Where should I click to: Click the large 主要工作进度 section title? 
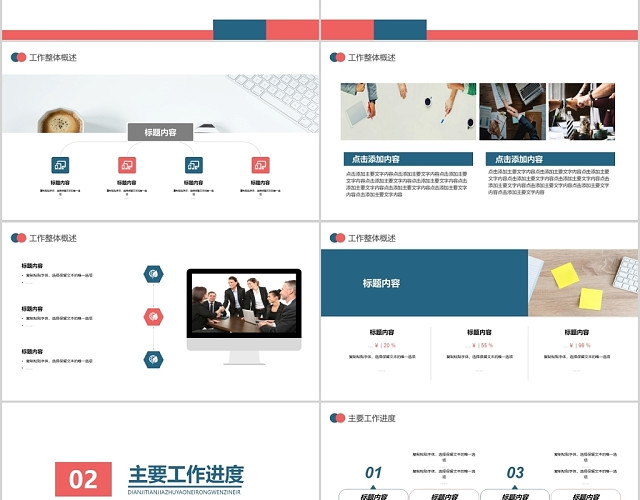186,474
